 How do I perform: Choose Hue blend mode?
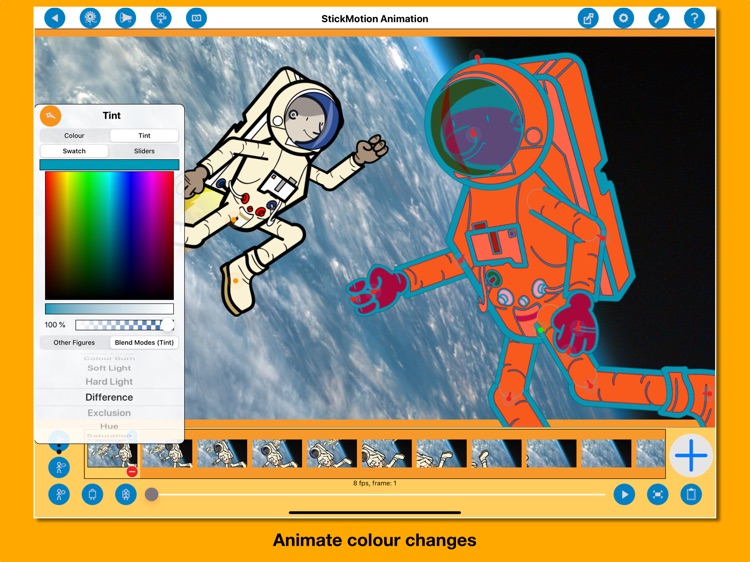pyautogui.click(x=109, y=426)
